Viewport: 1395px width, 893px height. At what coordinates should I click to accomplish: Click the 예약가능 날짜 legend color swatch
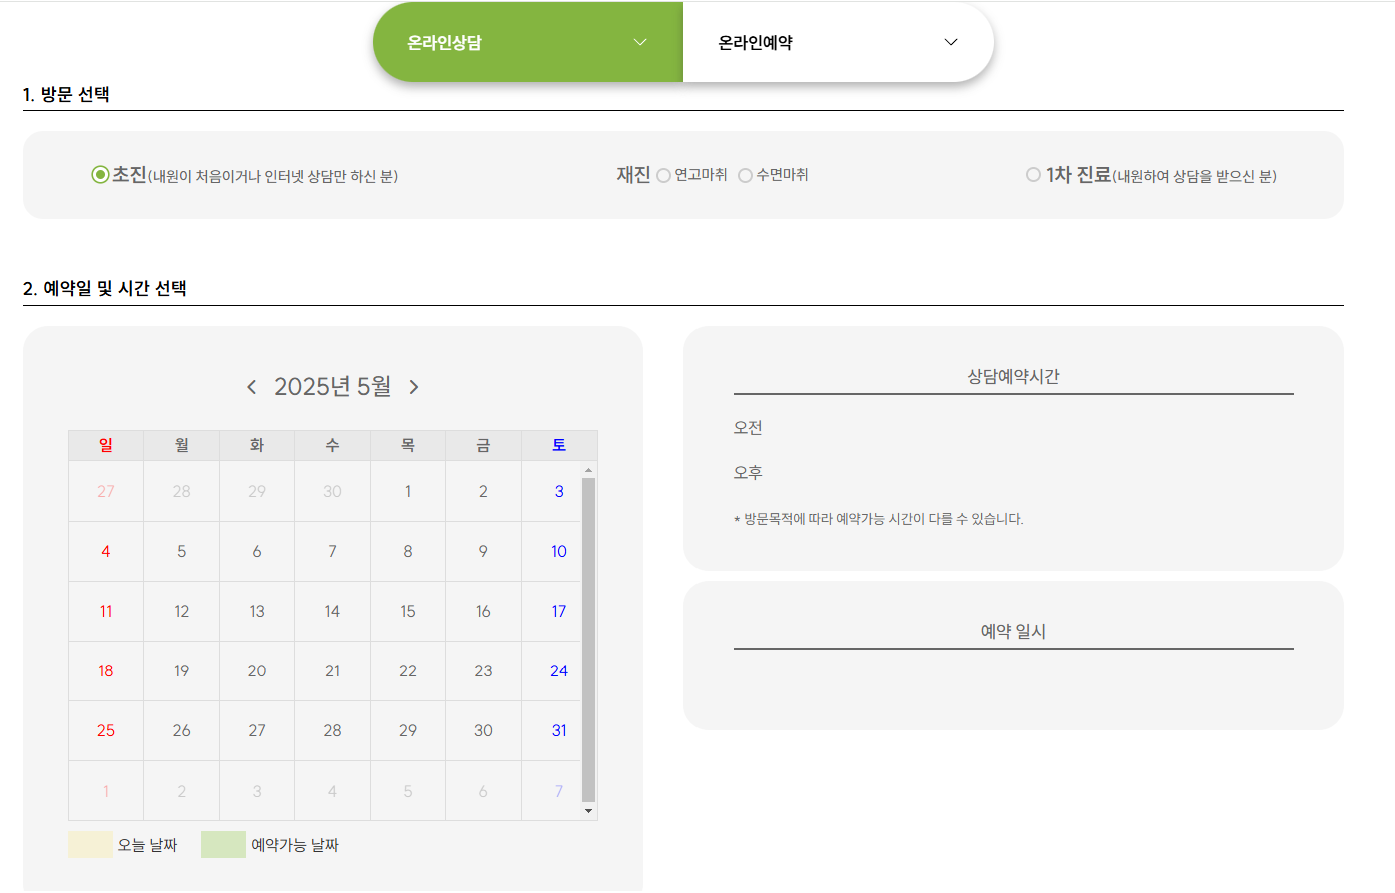(223, 844)
